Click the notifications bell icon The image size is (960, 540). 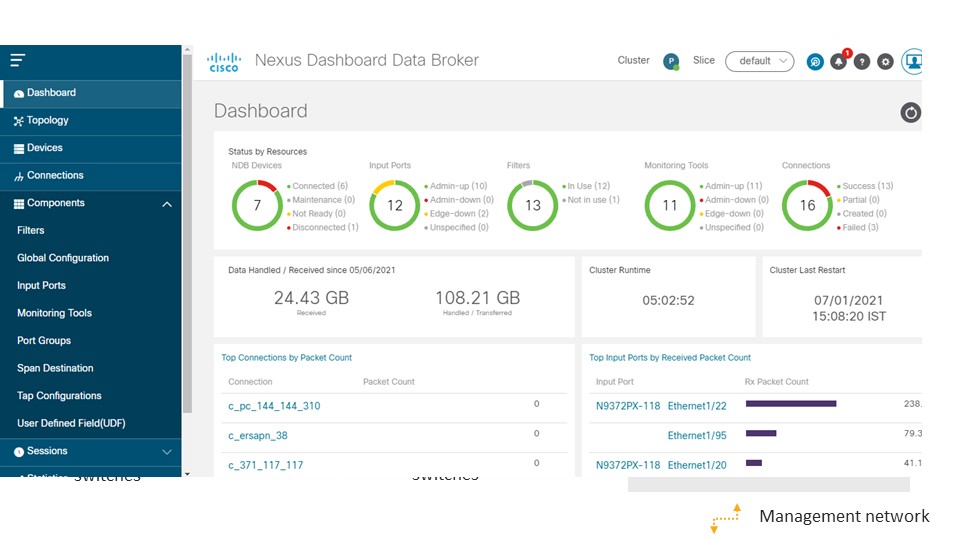(839, 61)
